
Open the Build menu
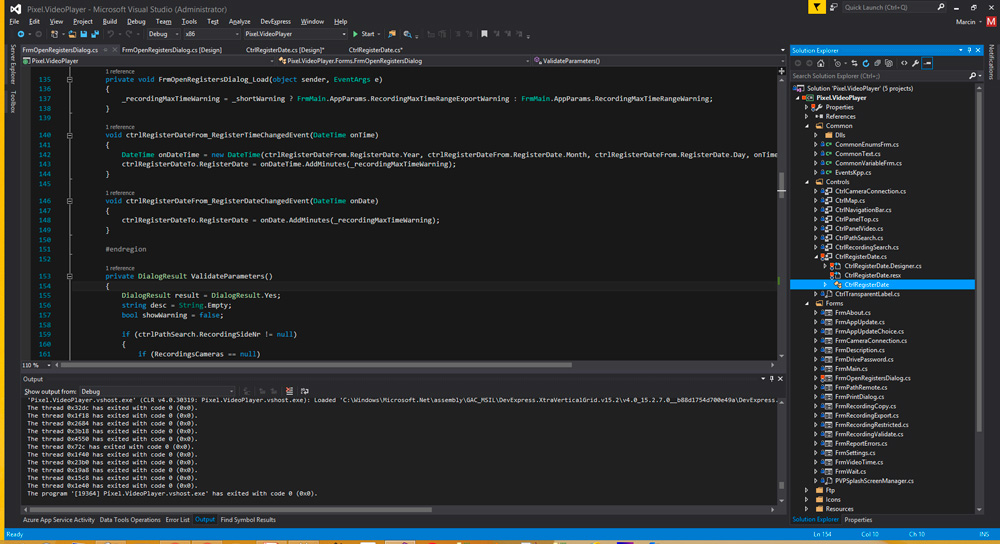click(110, 22)
